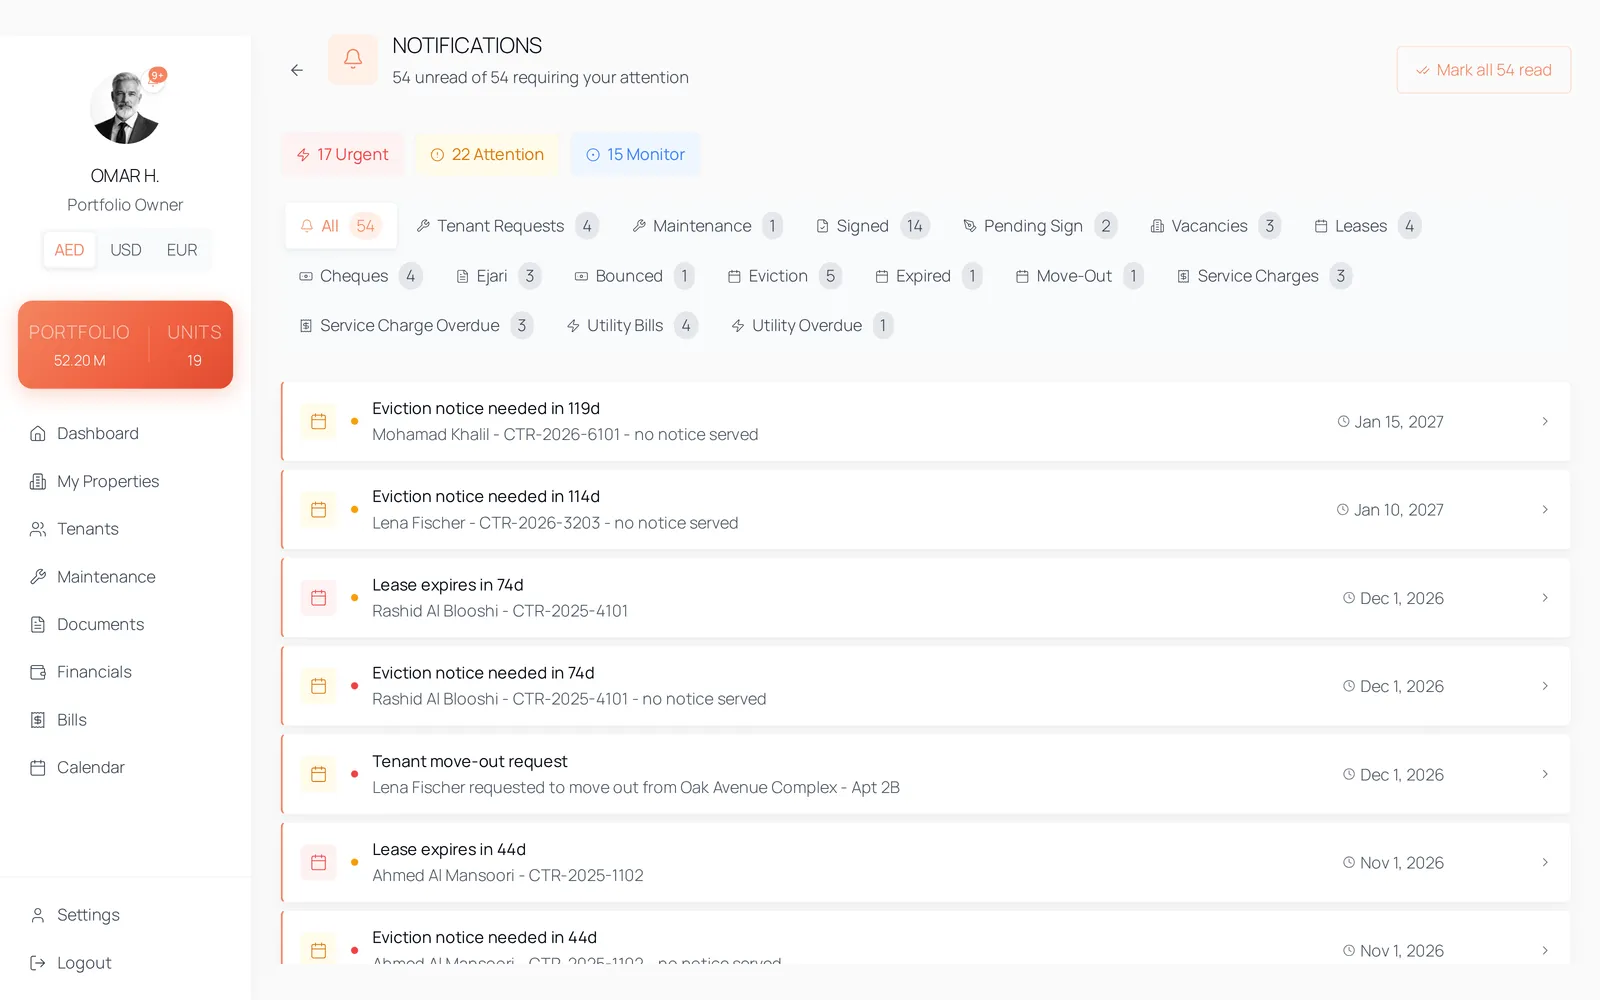The image size is (1600, 1000).
Task: Filter by 17 Urgent notifications
Action: [343, 154]
